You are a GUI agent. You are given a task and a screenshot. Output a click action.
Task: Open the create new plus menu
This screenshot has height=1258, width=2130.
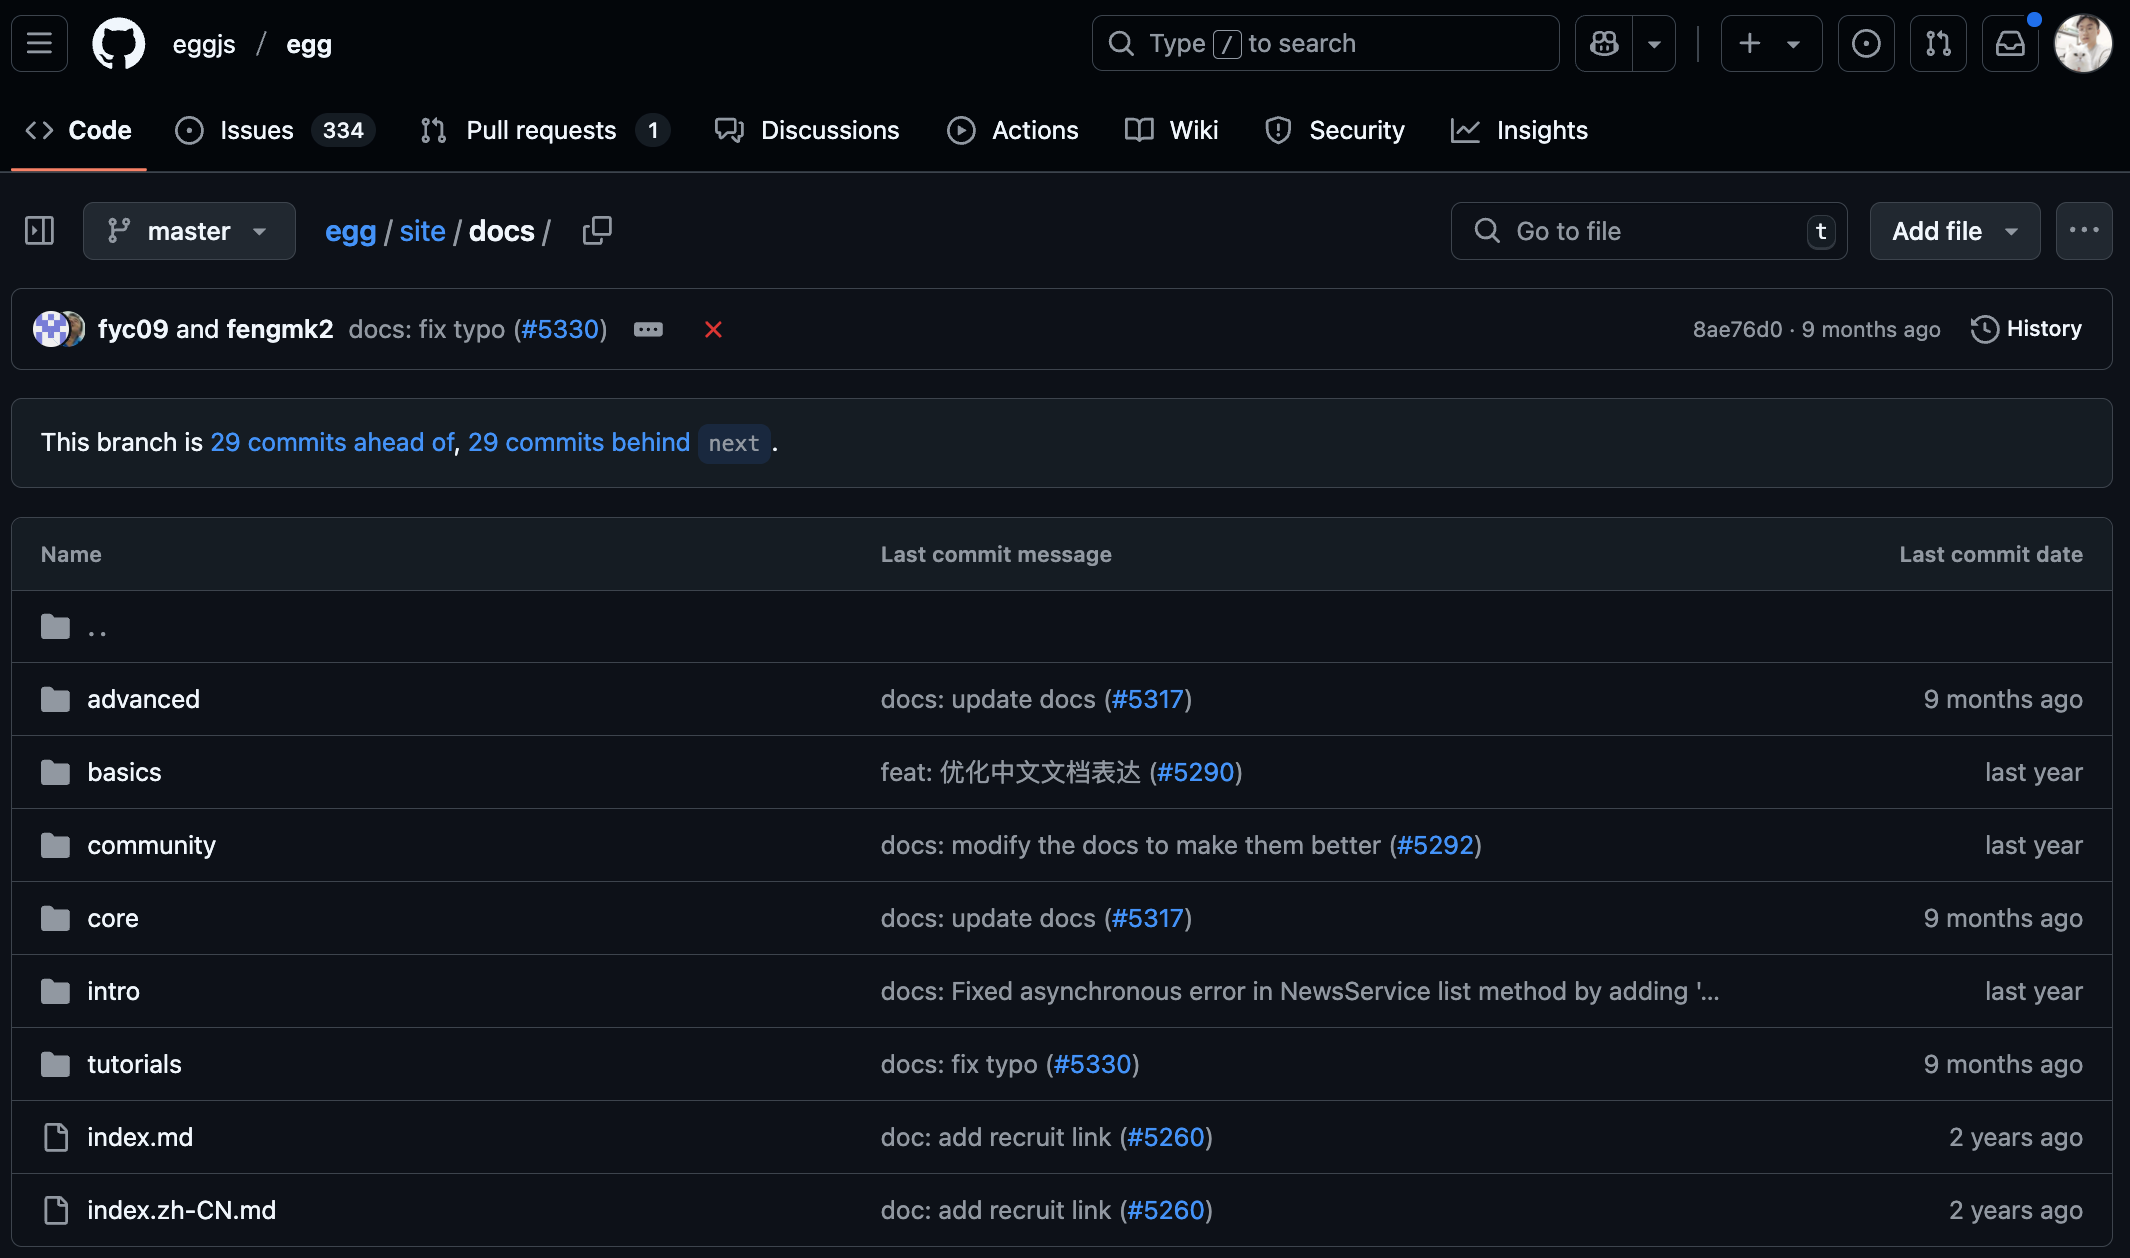tap(1771, 43)
